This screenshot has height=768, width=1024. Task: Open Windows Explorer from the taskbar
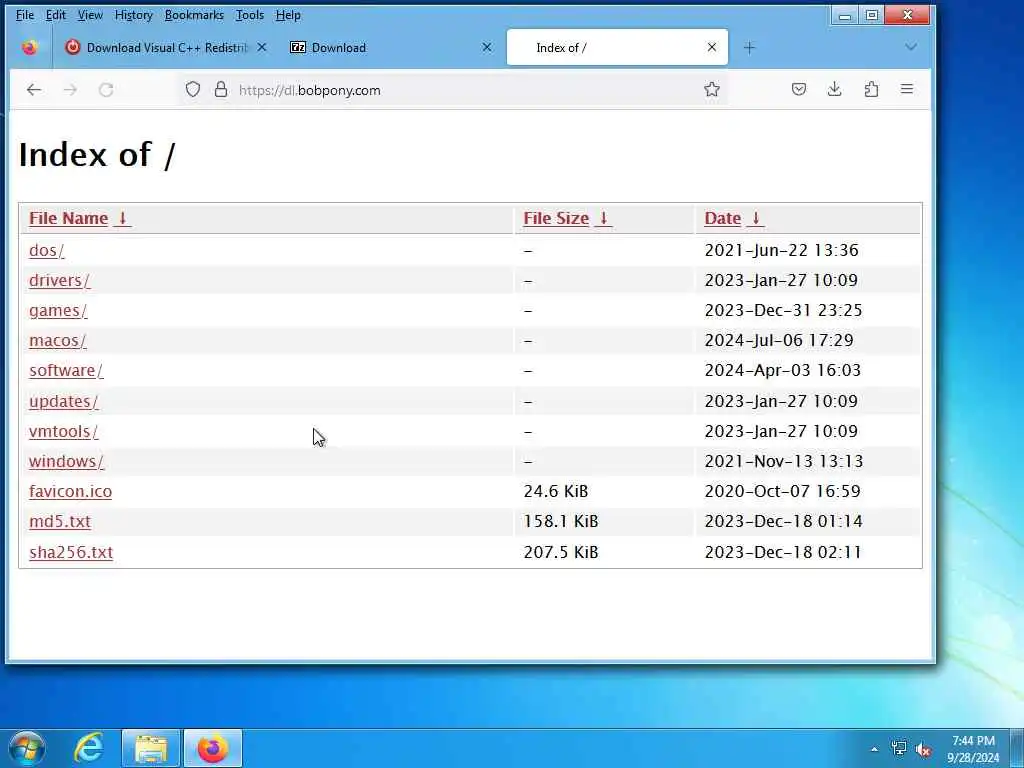(151, 748)
